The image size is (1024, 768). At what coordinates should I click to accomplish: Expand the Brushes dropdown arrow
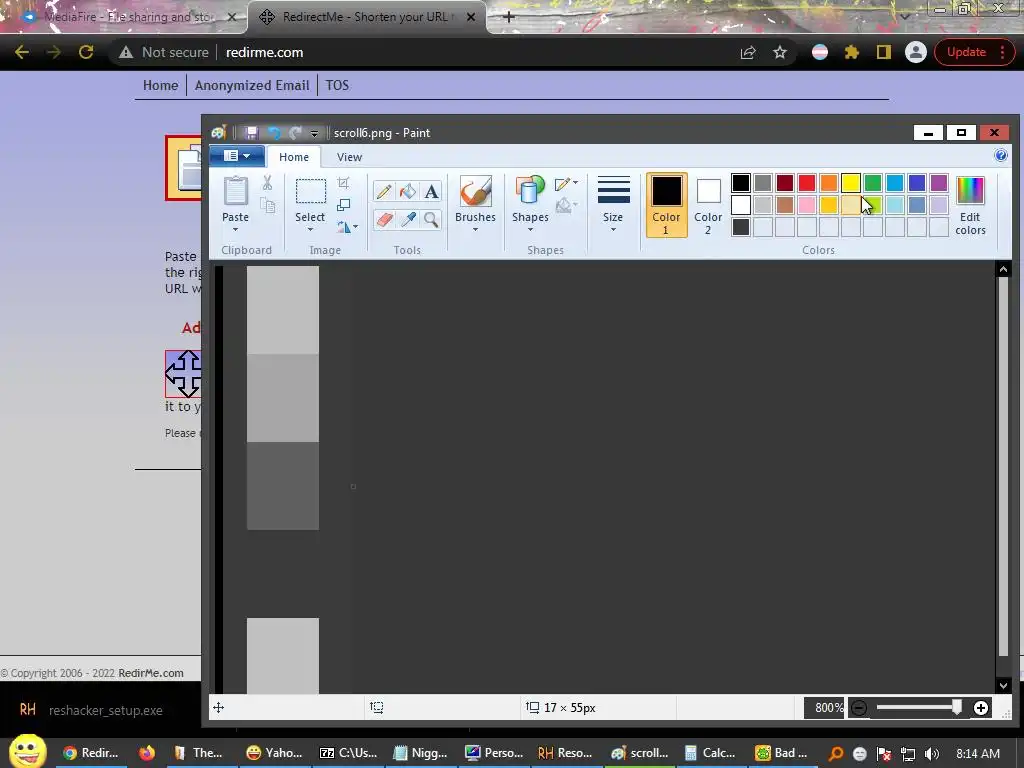(x=475, y=230)
